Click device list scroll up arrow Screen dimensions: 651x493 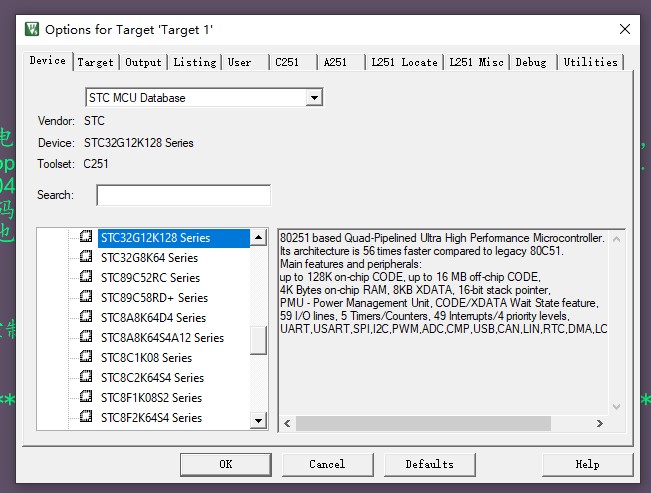click(258, 238)
